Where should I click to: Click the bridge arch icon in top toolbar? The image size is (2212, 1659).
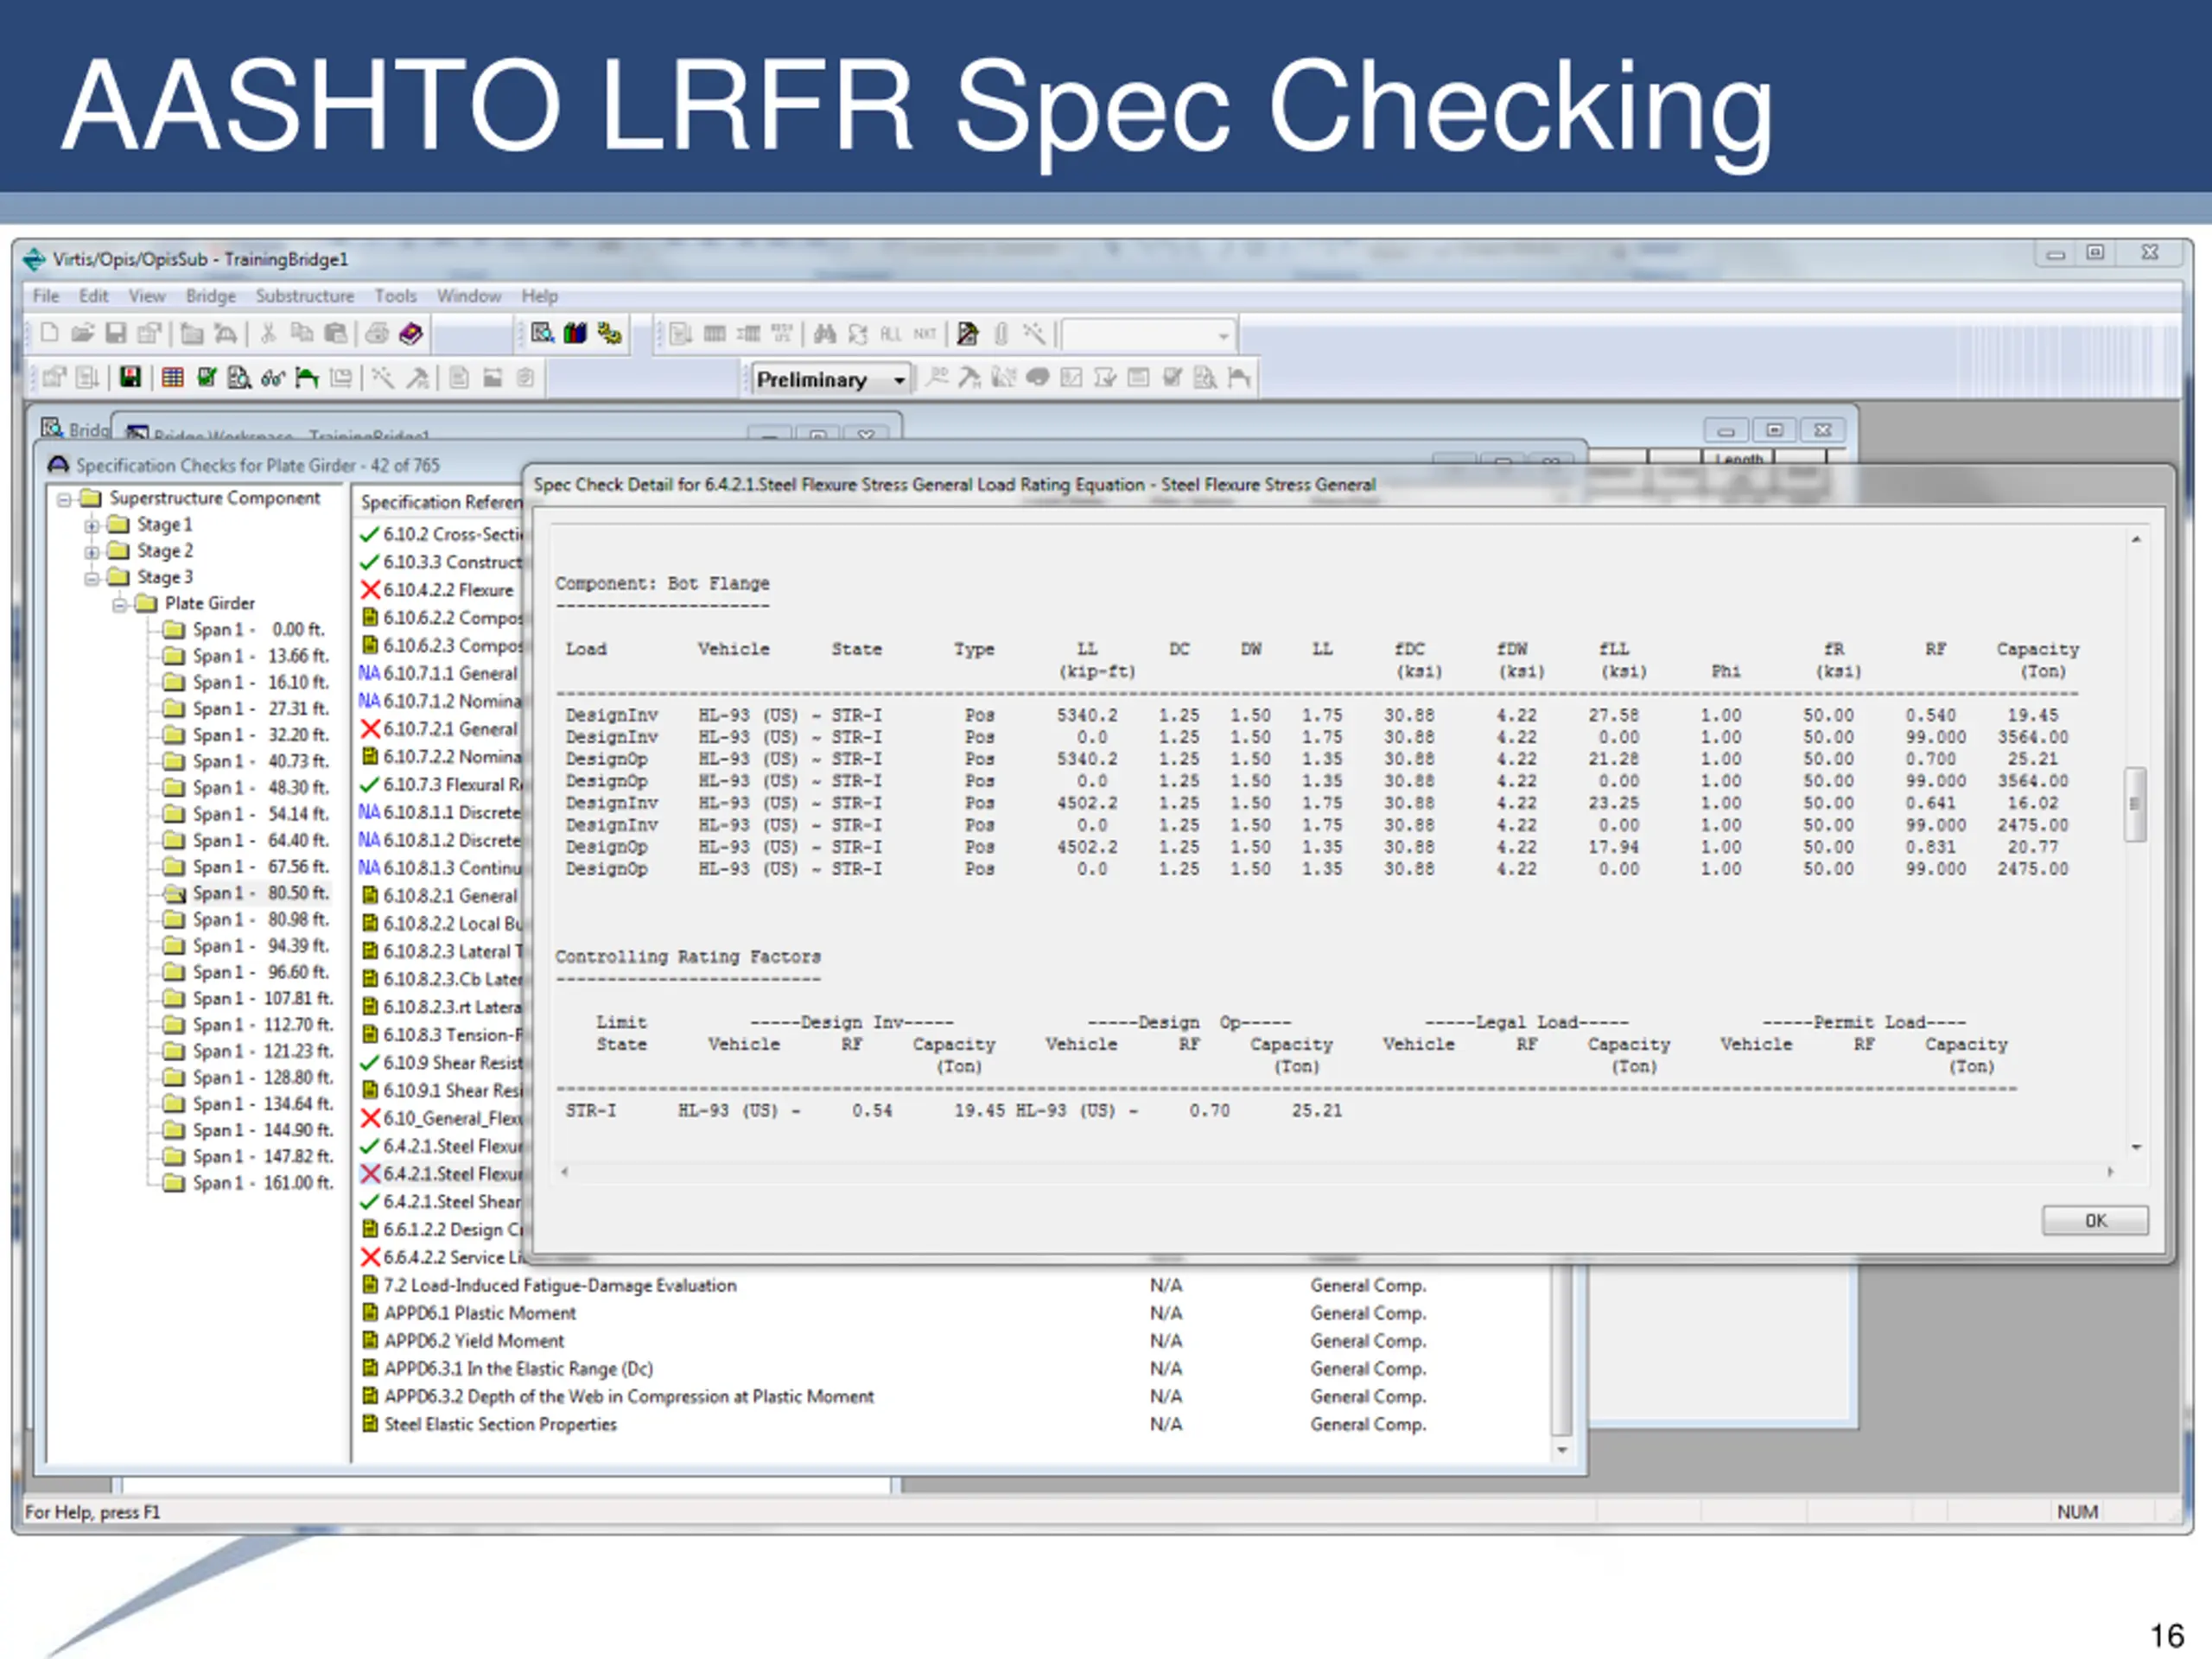[226, 334]
